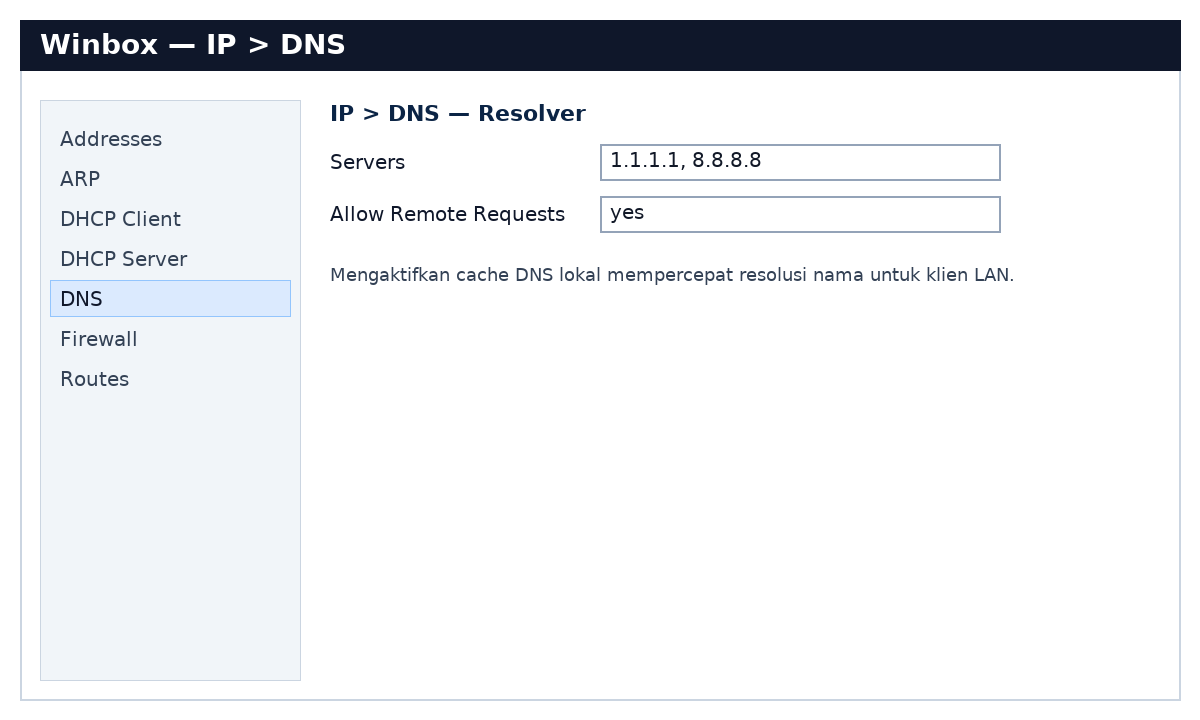Open the Firewall section
This screenshot has width=1200, height=720.
98,339
